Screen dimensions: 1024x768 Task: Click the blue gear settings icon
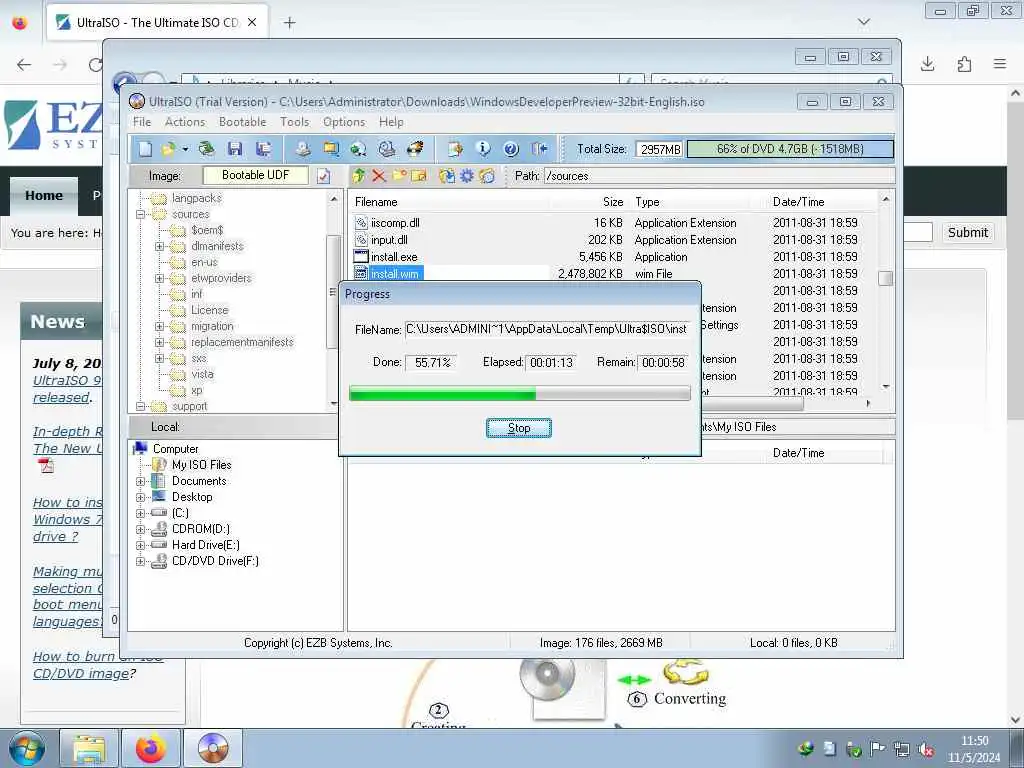[467, 176]
